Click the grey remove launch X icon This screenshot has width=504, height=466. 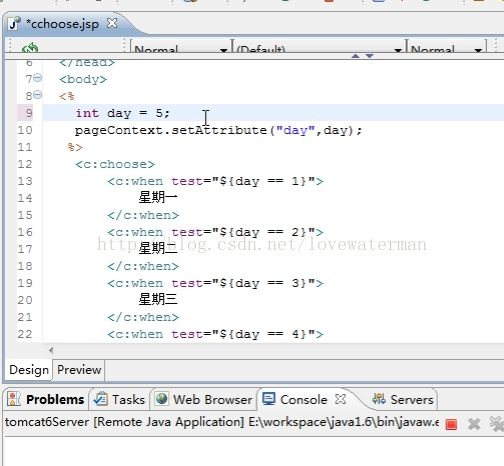tap(474, 424)
